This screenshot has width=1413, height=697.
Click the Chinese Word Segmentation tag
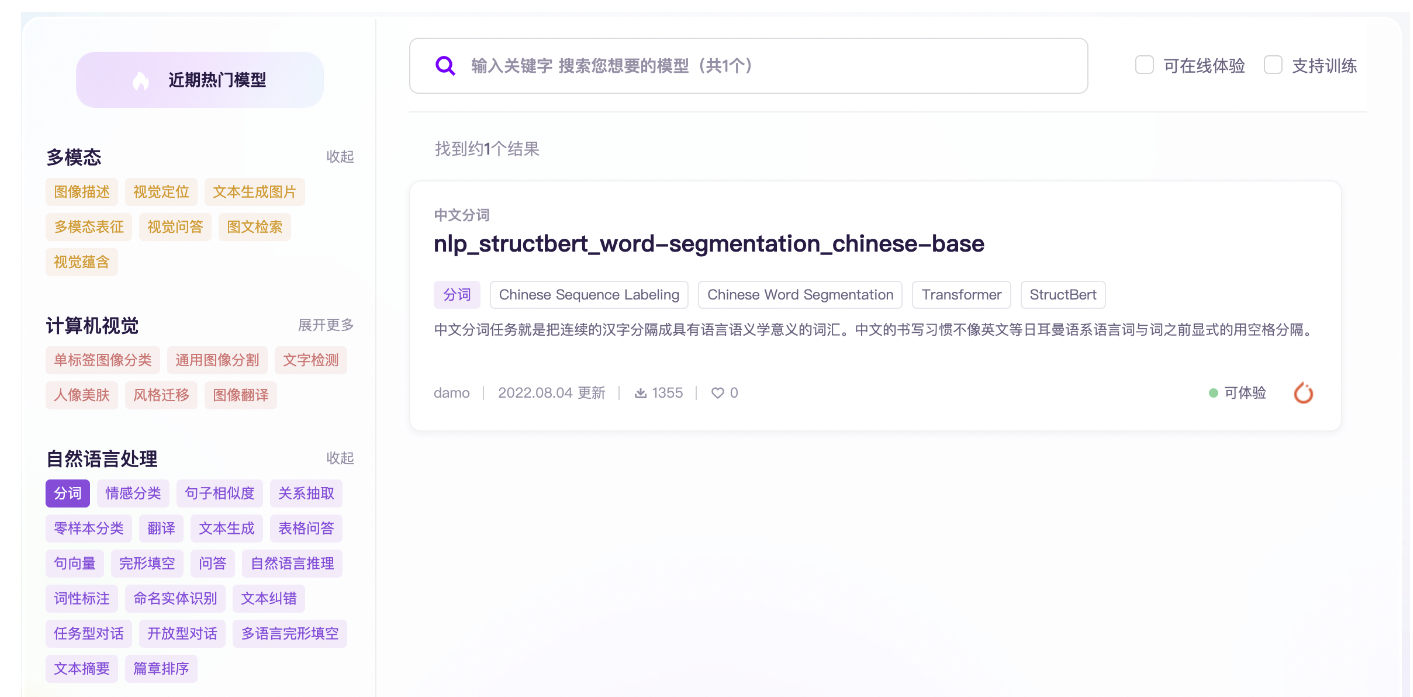[x=800, y=295]
